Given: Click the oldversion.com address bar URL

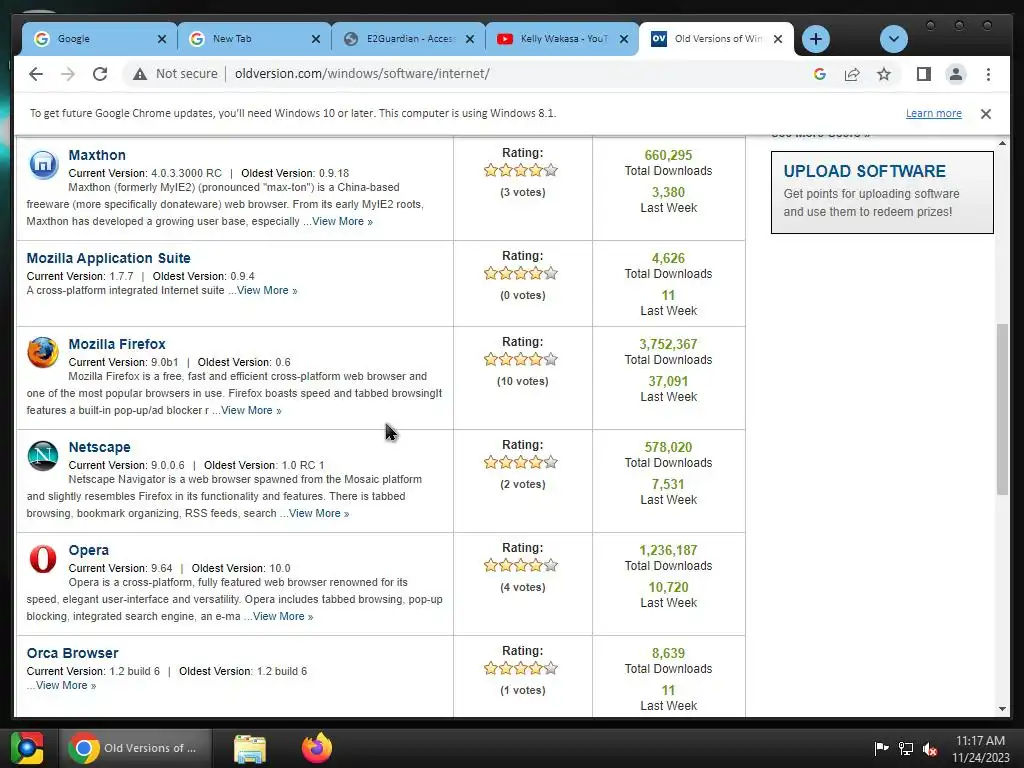Looking at the screenshot, I should point(362,74).
